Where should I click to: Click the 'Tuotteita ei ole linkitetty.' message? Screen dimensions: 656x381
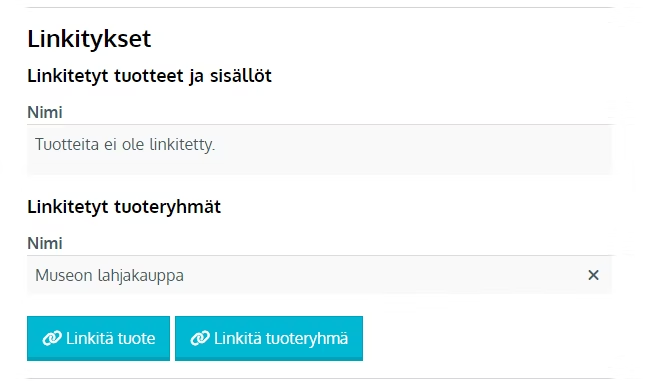point(125,144)
